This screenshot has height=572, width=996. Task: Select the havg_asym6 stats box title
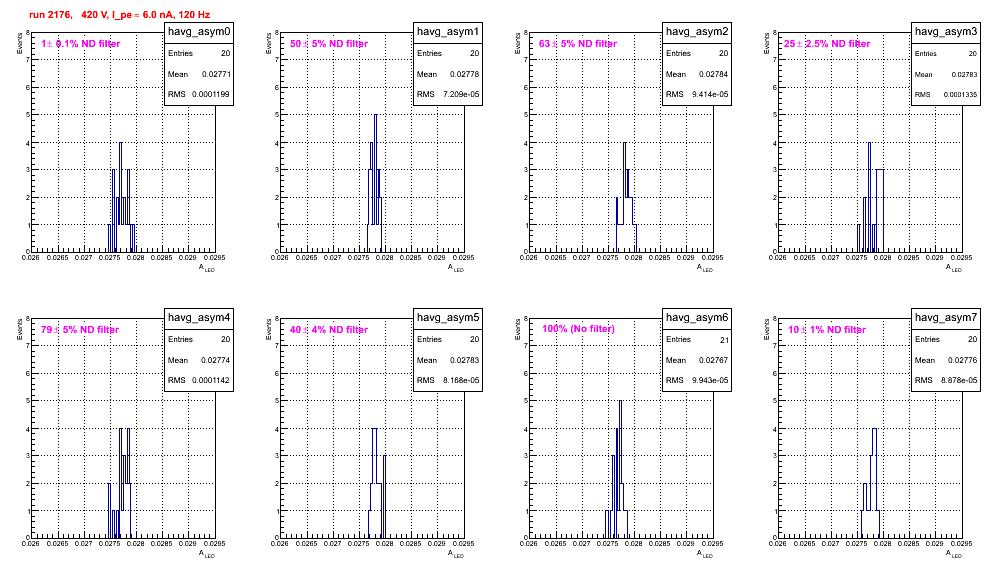pos(697,317)
